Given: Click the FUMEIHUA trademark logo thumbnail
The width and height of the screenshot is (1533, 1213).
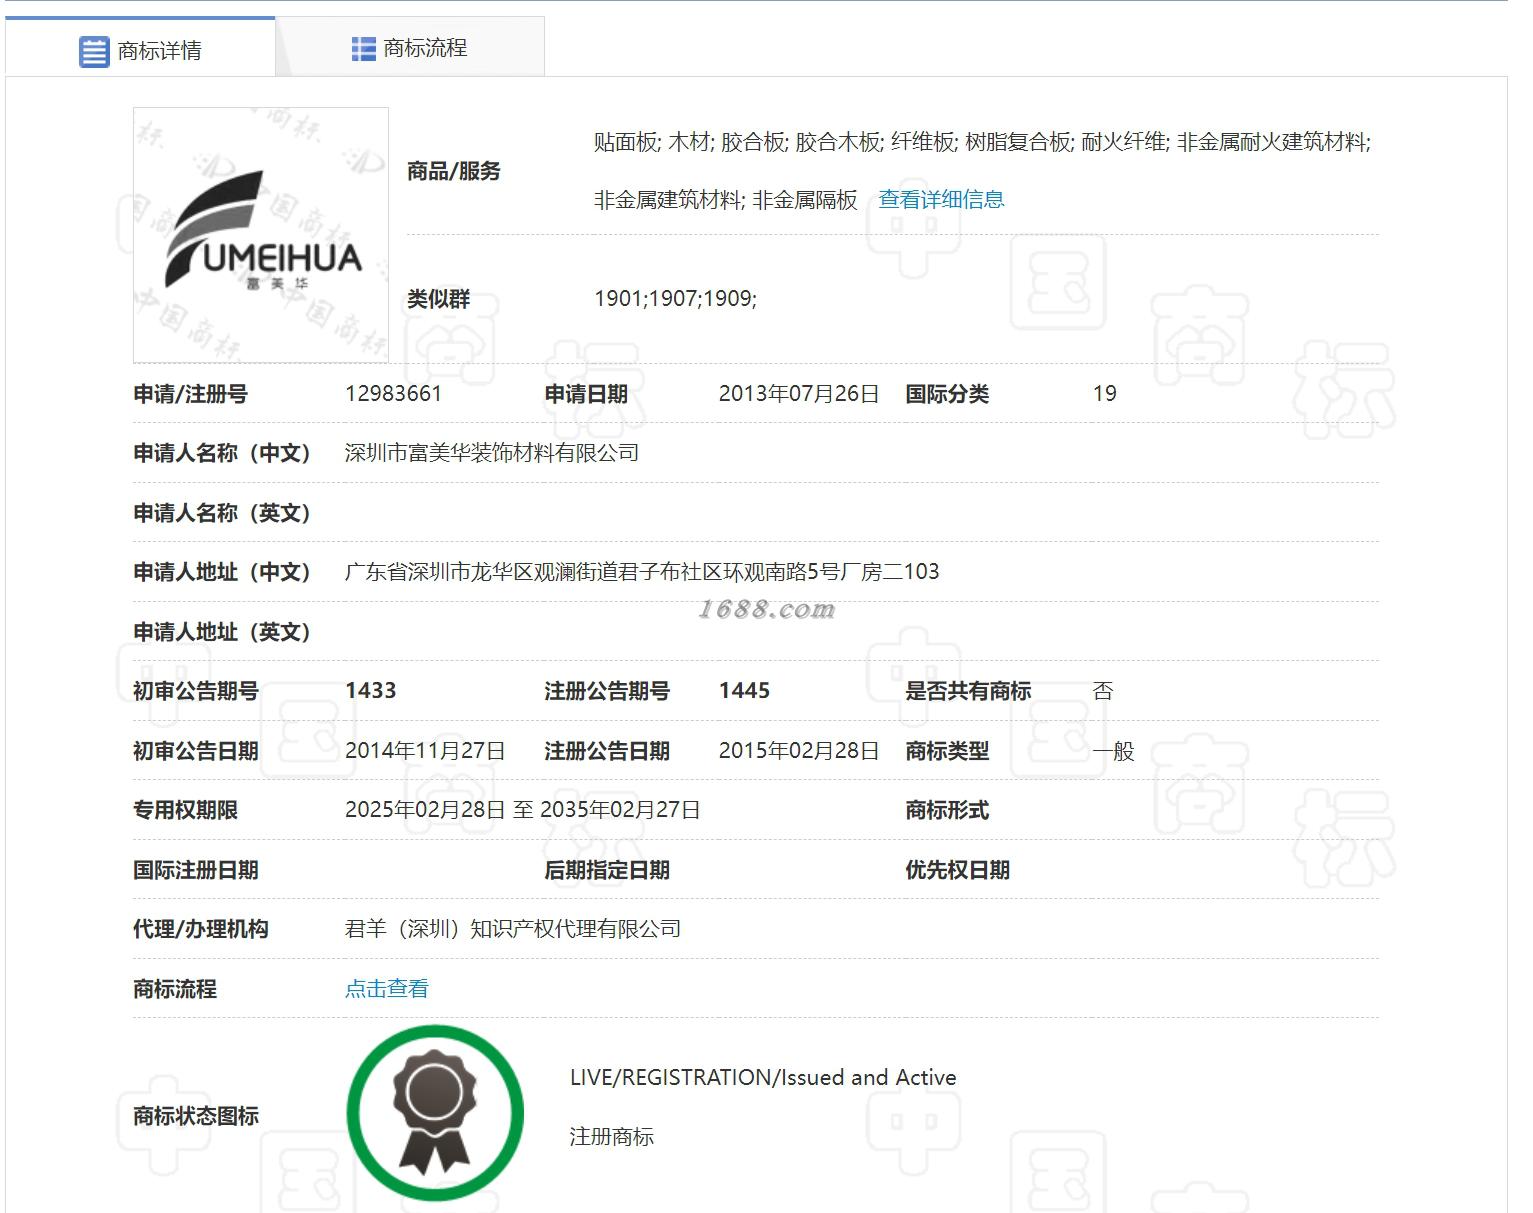Looking at the screenshot, I should [261, 235].
